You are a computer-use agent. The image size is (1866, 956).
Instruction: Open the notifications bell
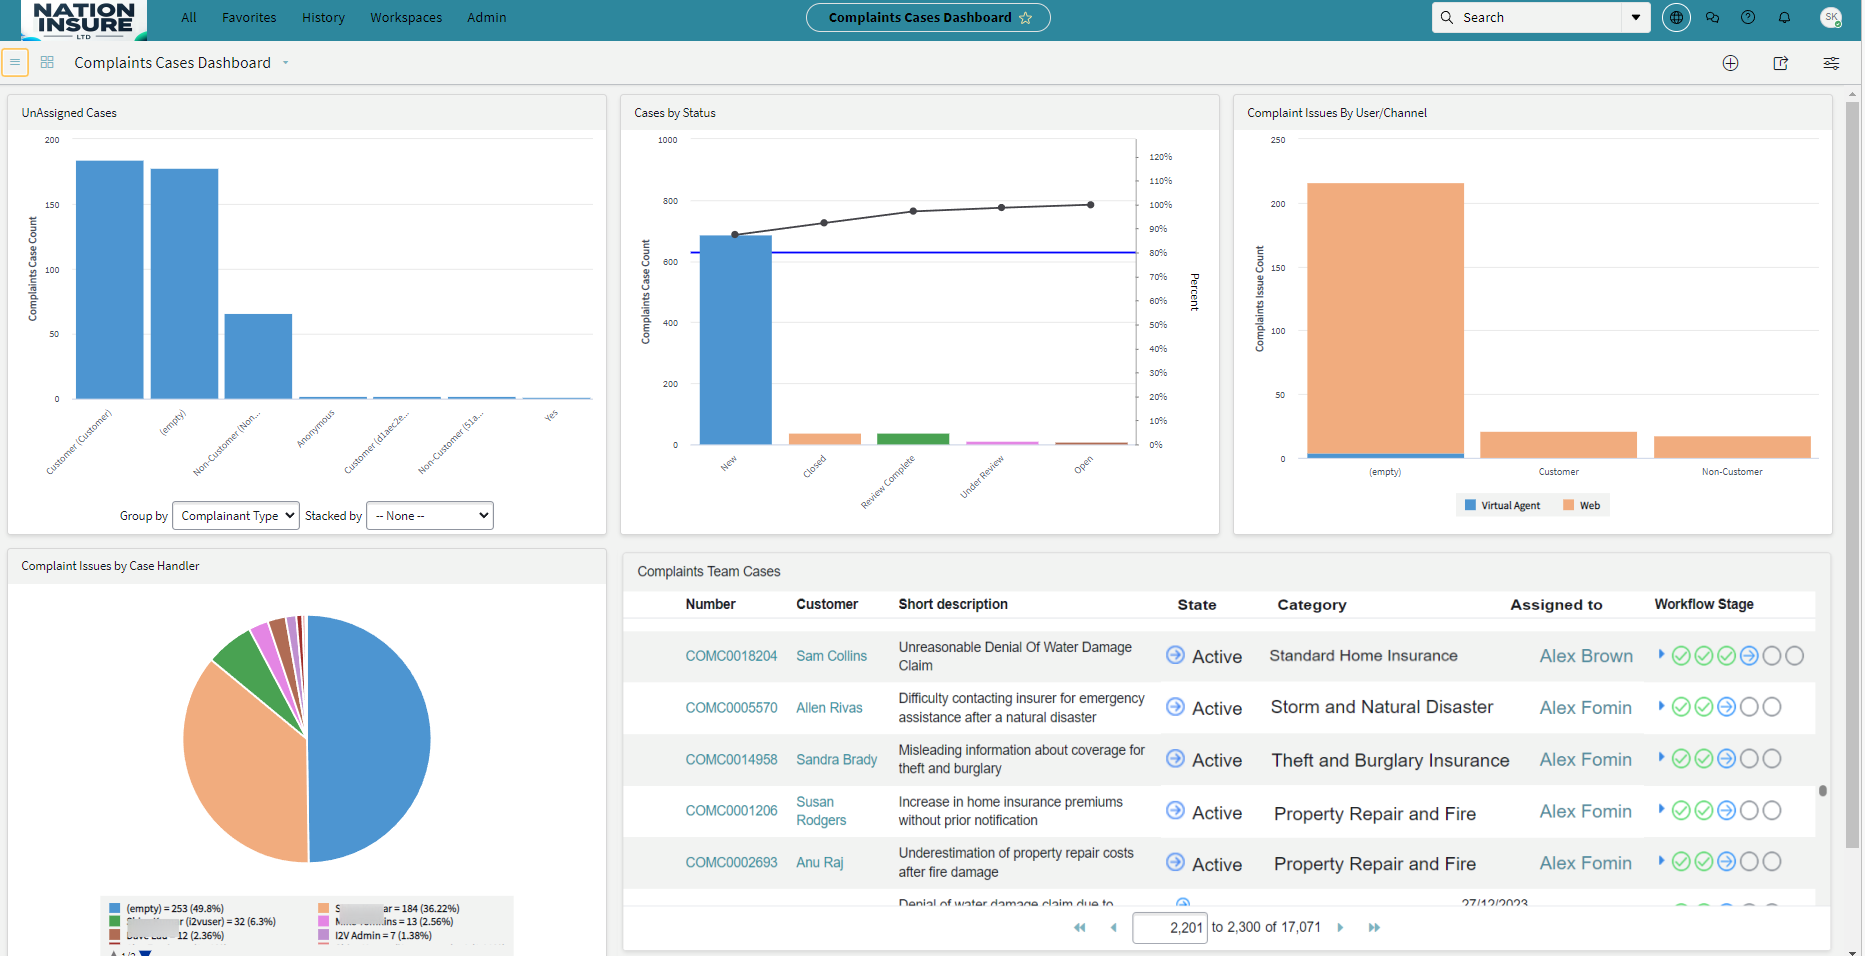[x=1784, y=17]
